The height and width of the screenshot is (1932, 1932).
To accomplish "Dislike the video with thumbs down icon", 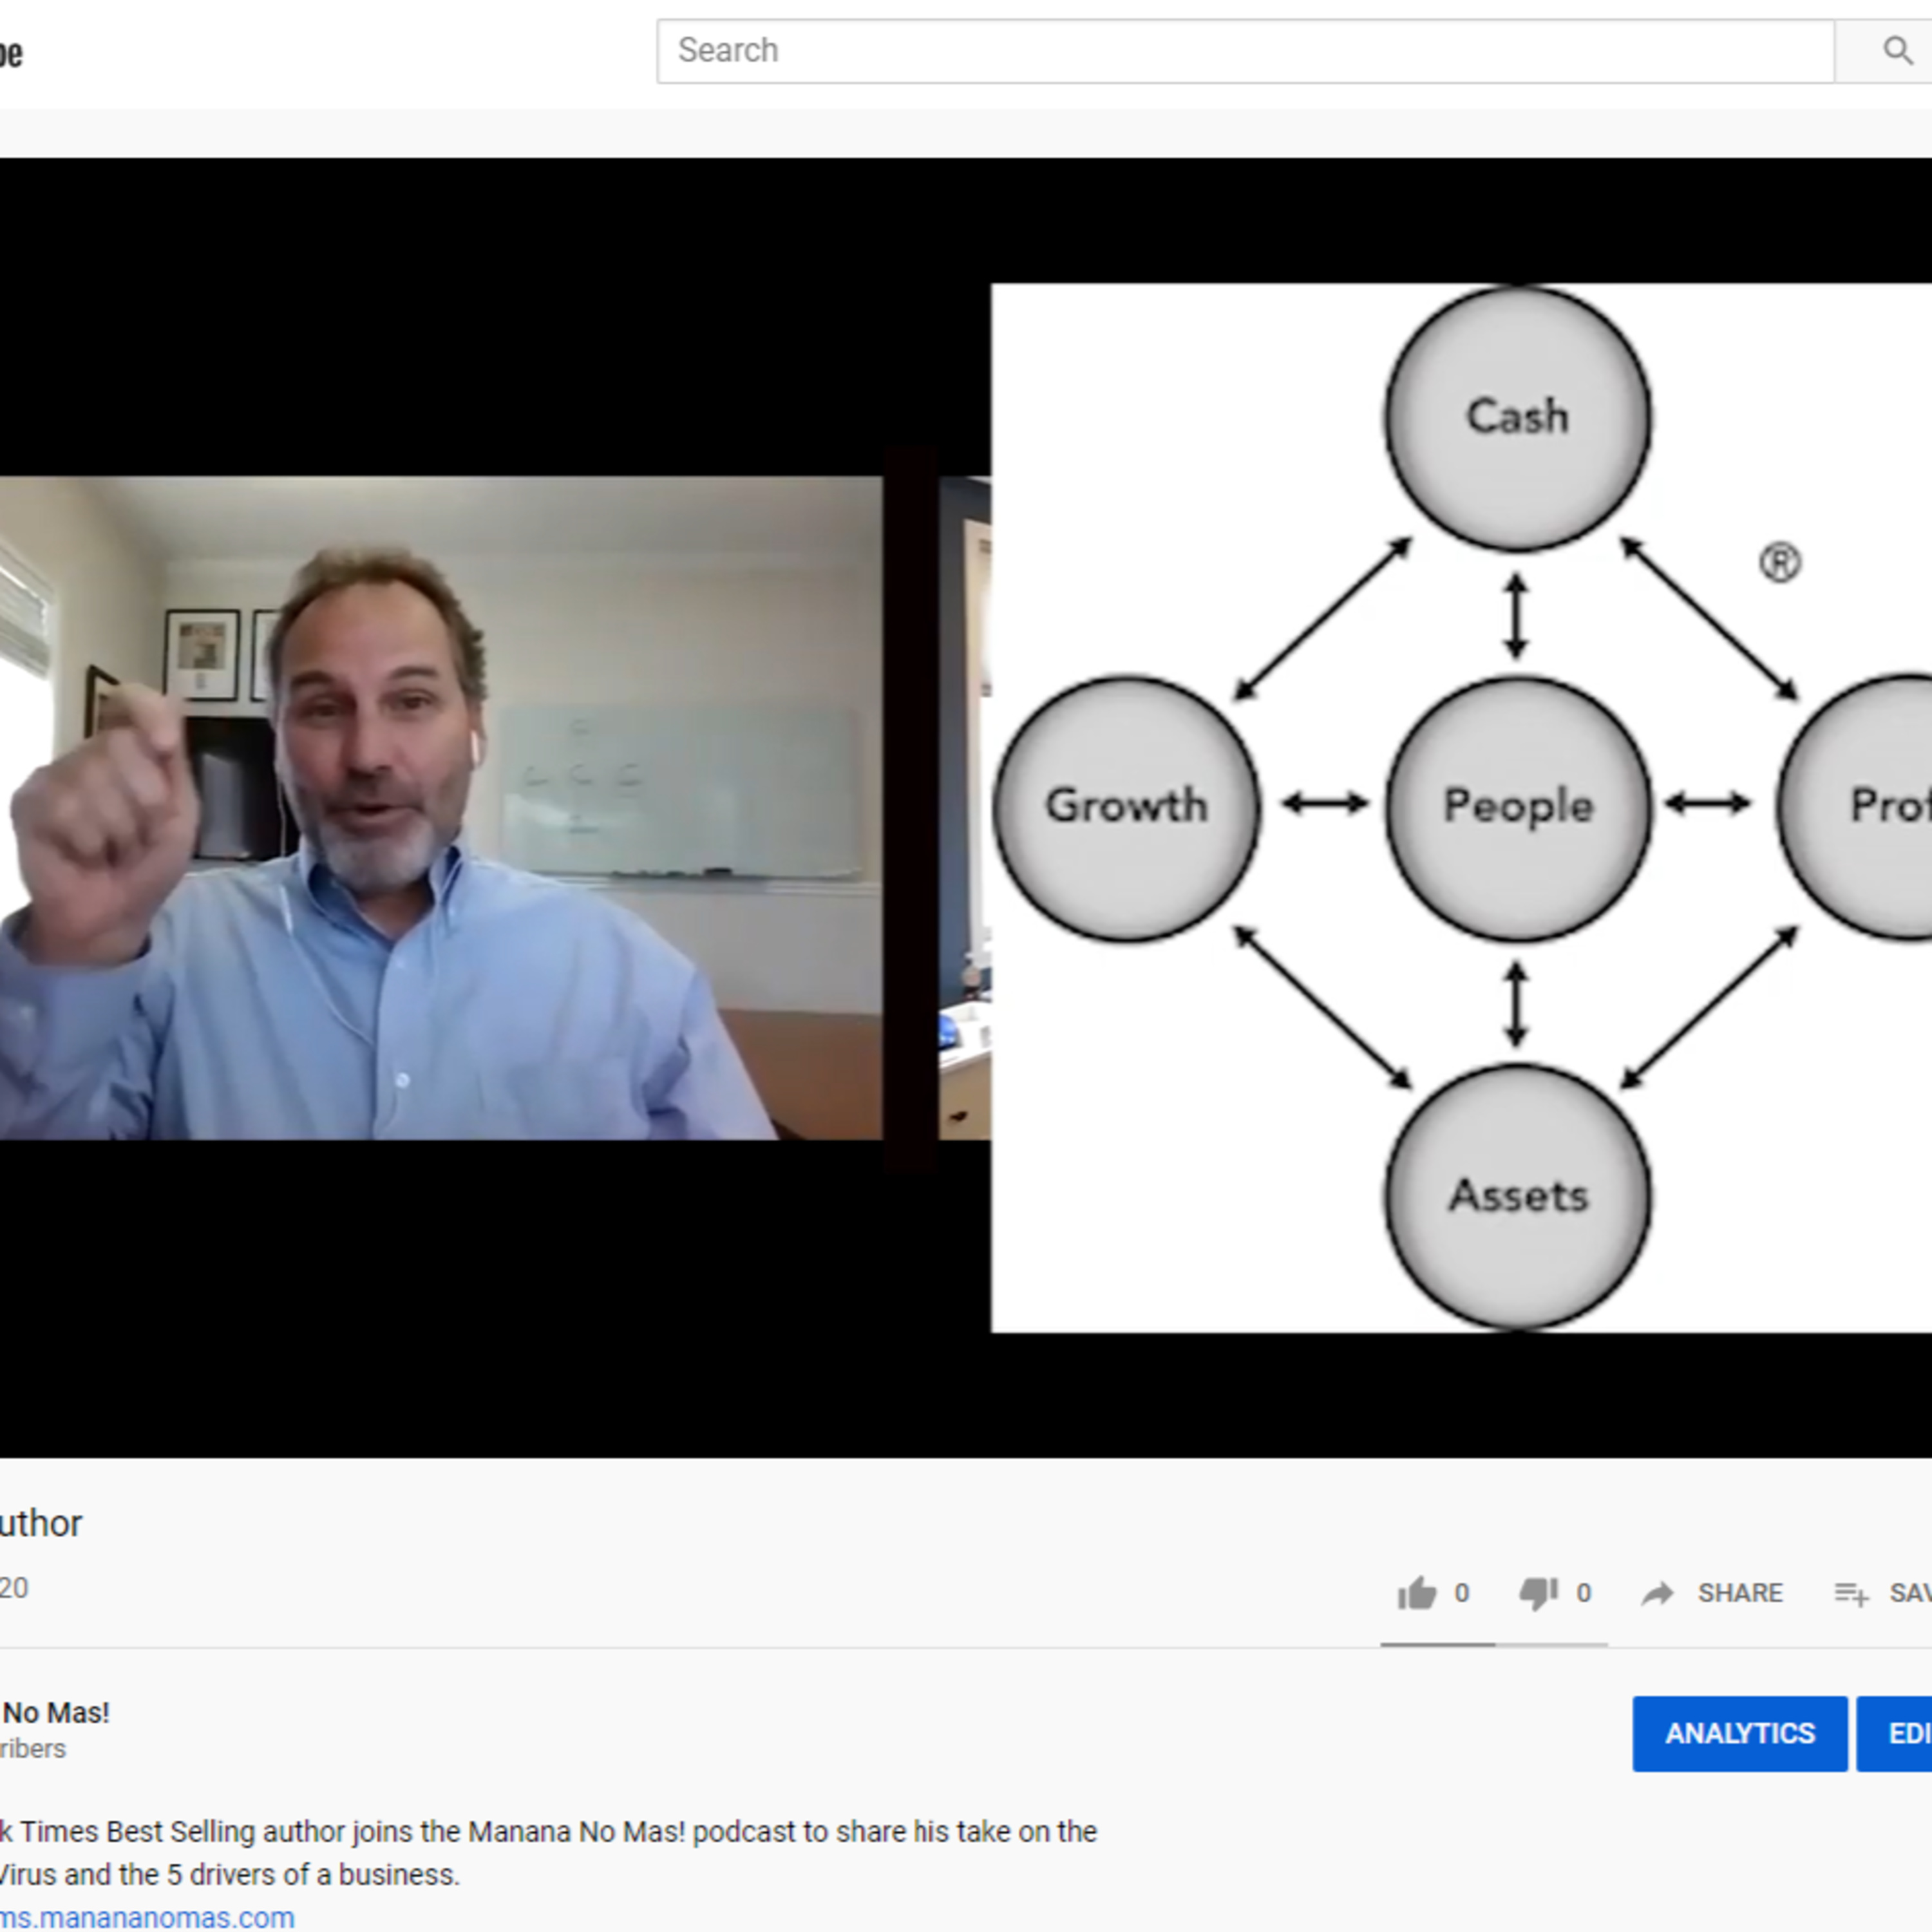I will (x=1538, y=1593).
